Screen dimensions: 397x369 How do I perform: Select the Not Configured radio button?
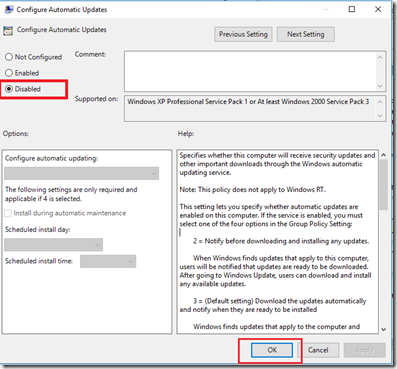coord(9,57)
